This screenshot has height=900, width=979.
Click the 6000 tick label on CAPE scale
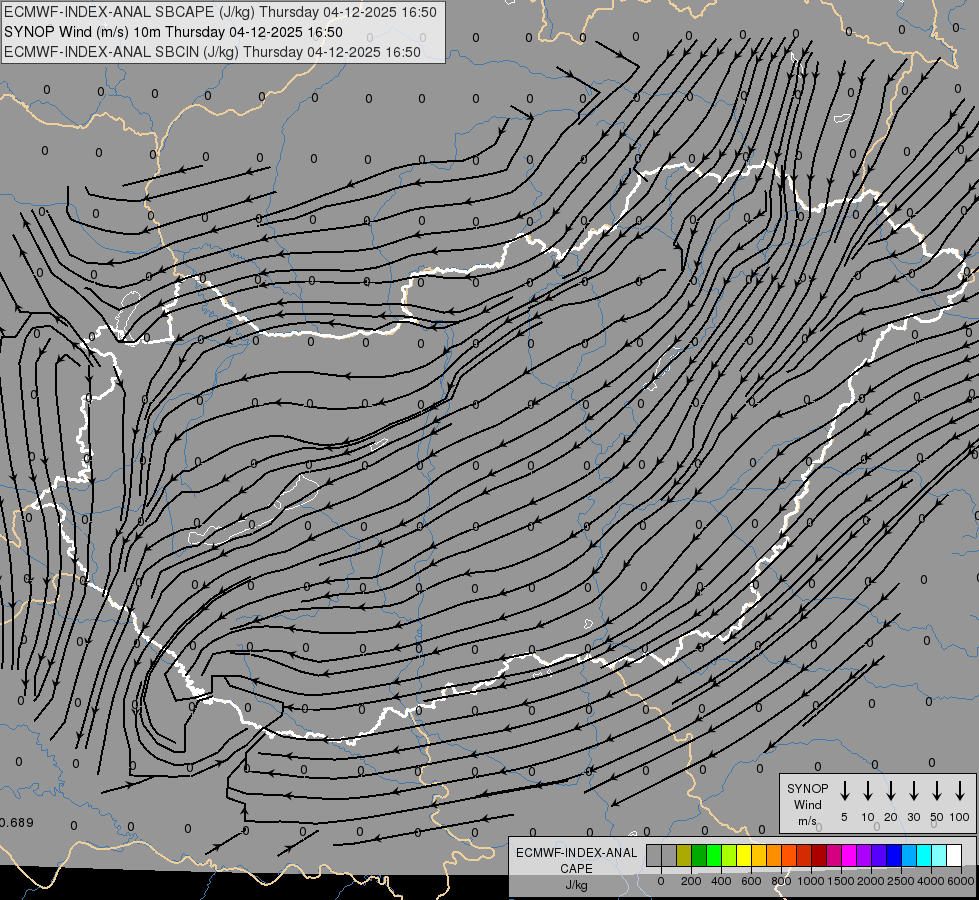961,881
